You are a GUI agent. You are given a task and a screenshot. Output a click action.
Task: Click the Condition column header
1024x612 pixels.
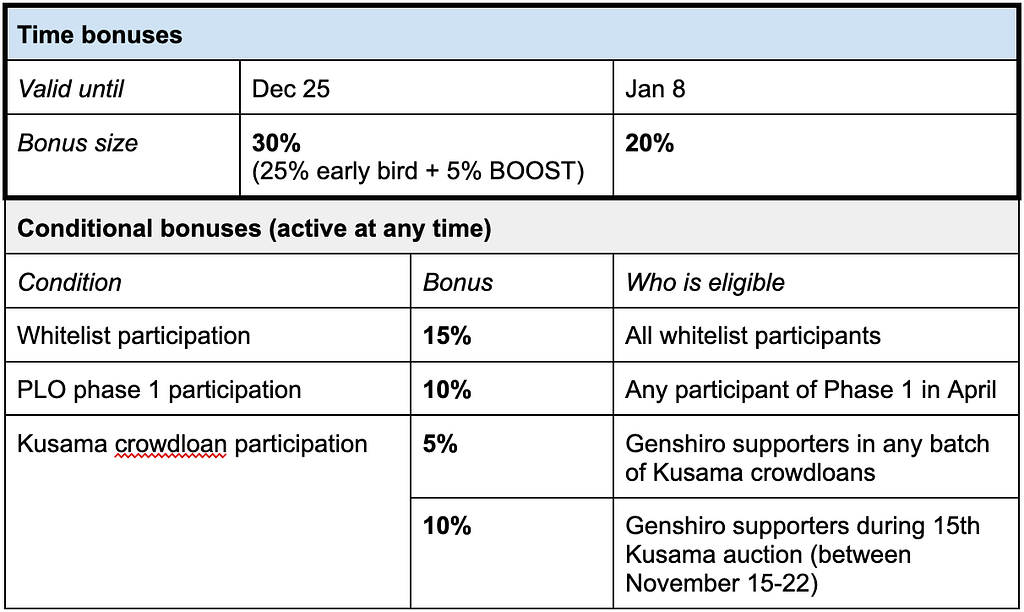[x=208, y=282]
